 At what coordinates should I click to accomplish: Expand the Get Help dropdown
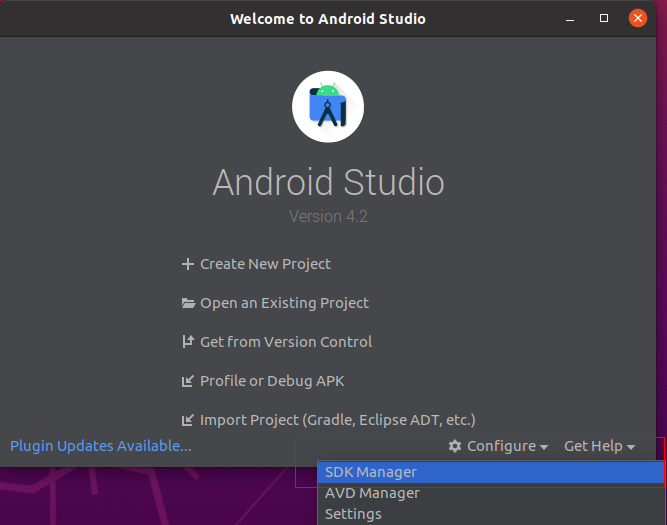[599, 446]
